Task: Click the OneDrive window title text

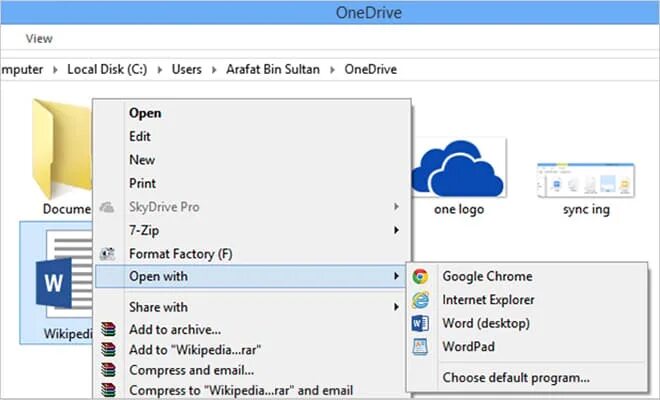Action: [368, 13]
